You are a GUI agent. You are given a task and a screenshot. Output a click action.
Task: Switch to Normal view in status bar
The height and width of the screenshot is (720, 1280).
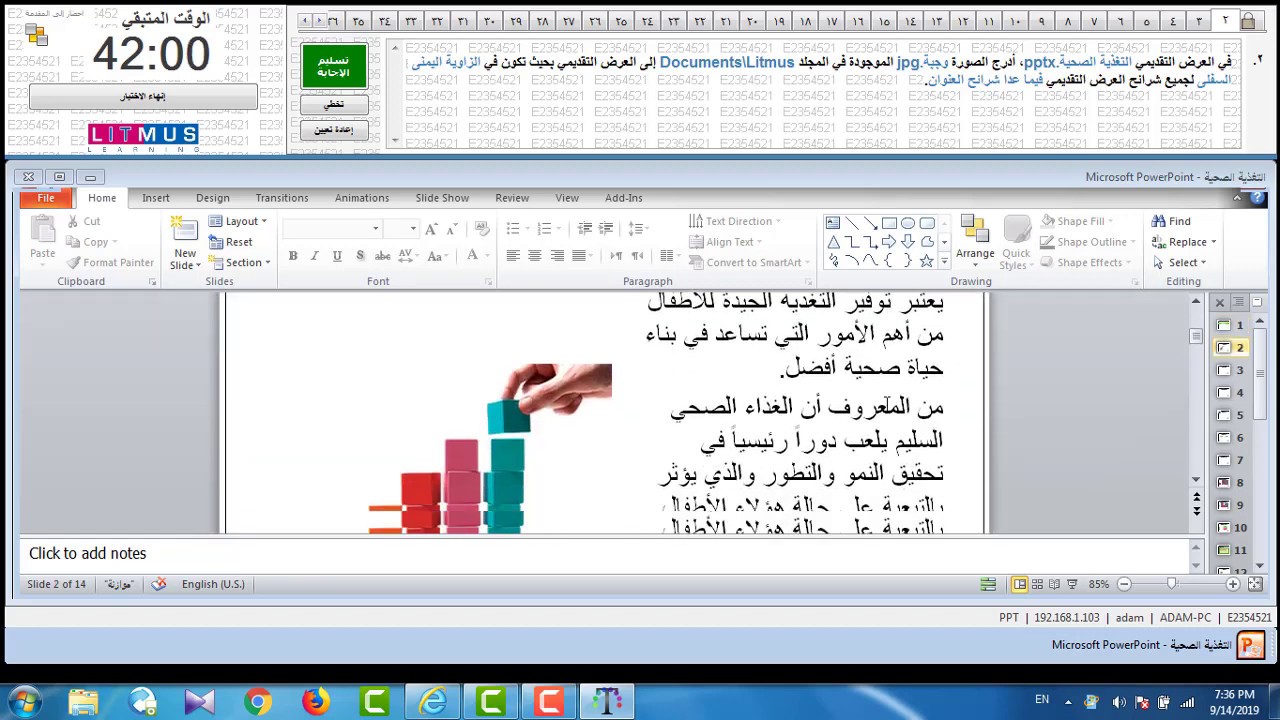pos(1020,584)
